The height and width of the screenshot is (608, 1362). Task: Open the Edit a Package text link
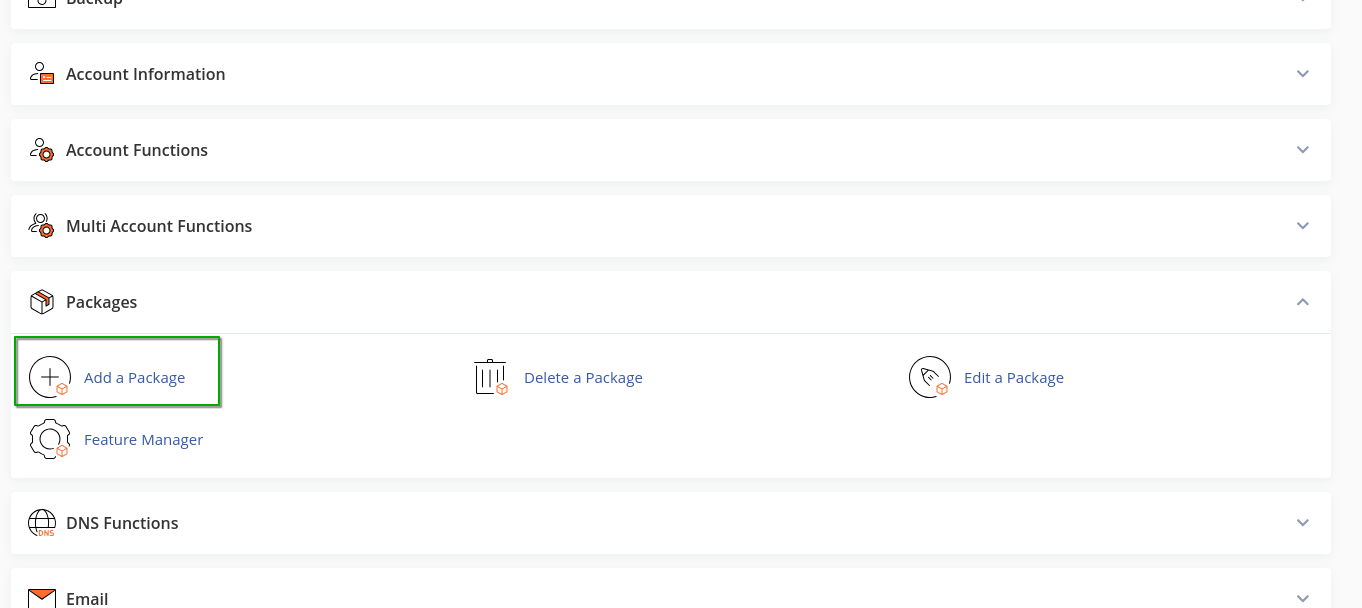1013,378
